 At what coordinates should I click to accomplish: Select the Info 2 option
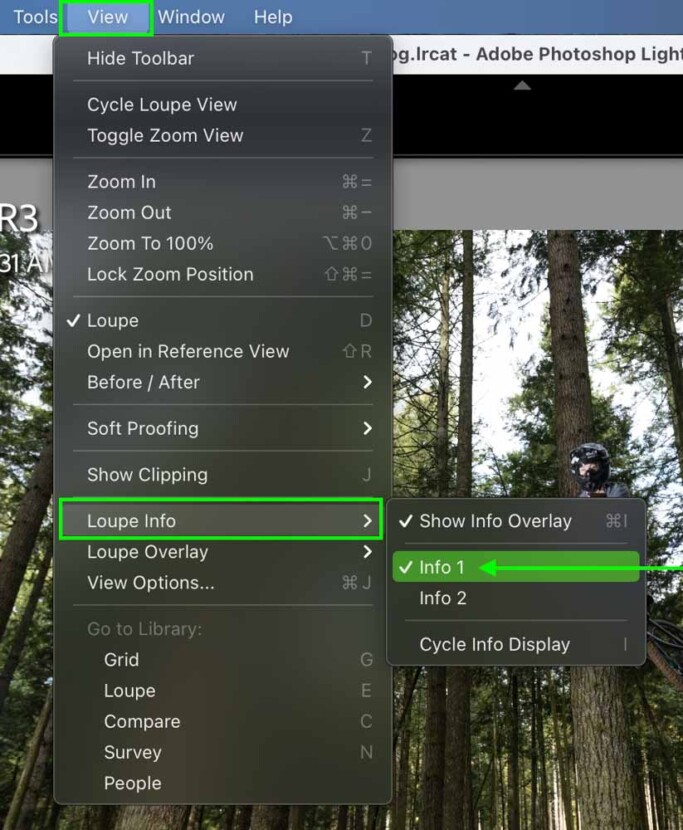[516, 598]
